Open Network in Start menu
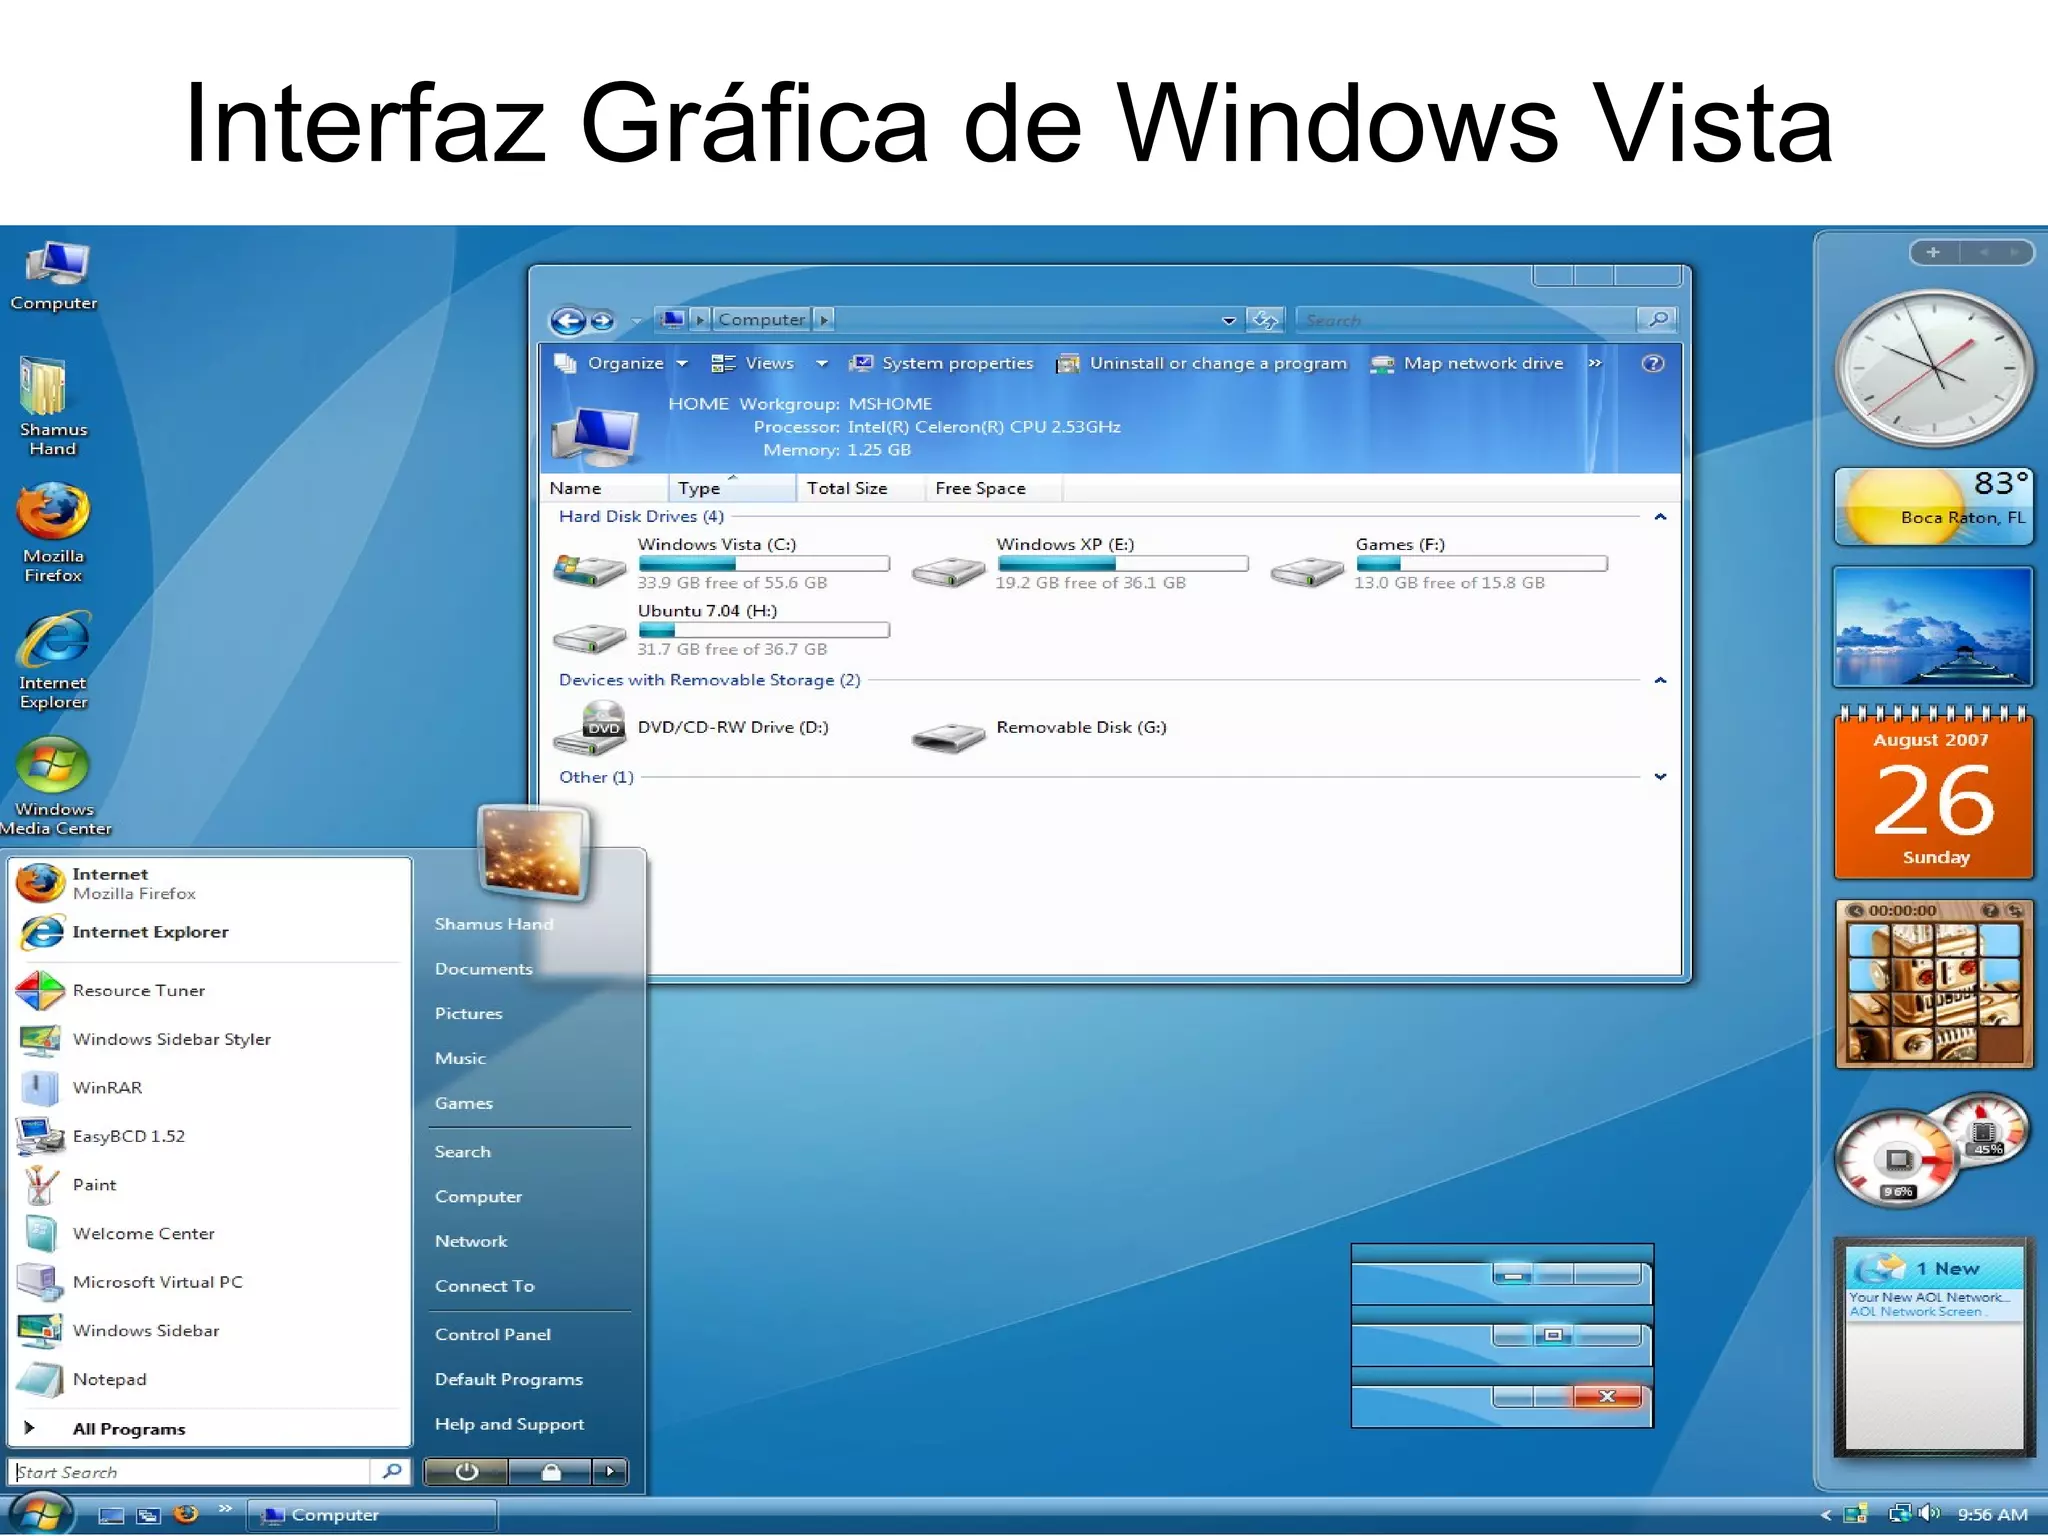This screenshot has width=2048, height=1536. tap(471, 1242)
